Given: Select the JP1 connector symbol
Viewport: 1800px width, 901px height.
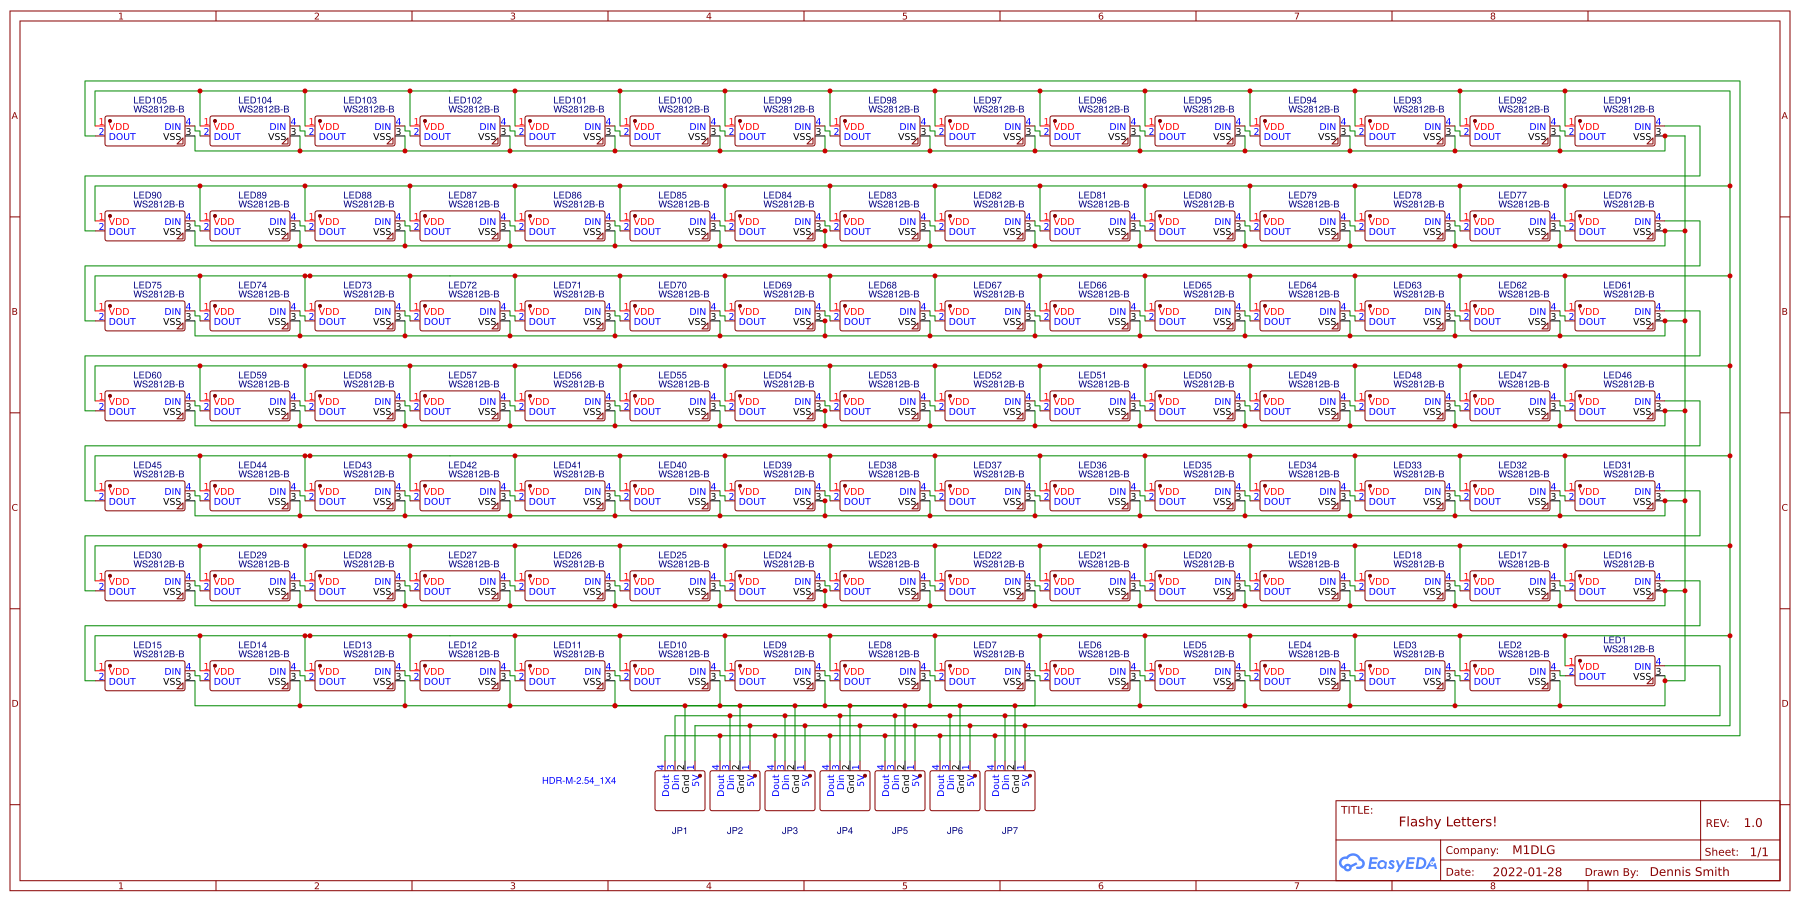Looking at the screenshot, I should coord(681,788).
